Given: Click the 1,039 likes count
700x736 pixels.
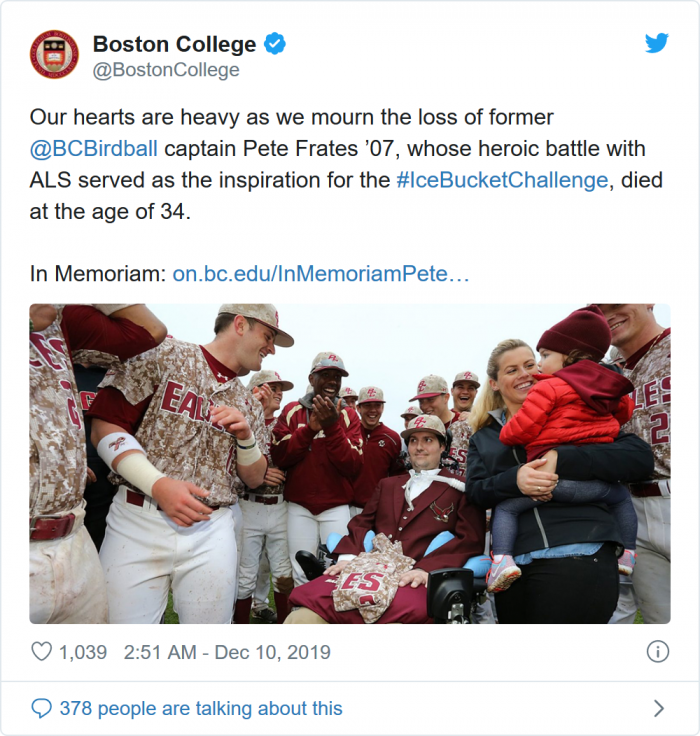Looking at the screenshot, I should [83, 652].
